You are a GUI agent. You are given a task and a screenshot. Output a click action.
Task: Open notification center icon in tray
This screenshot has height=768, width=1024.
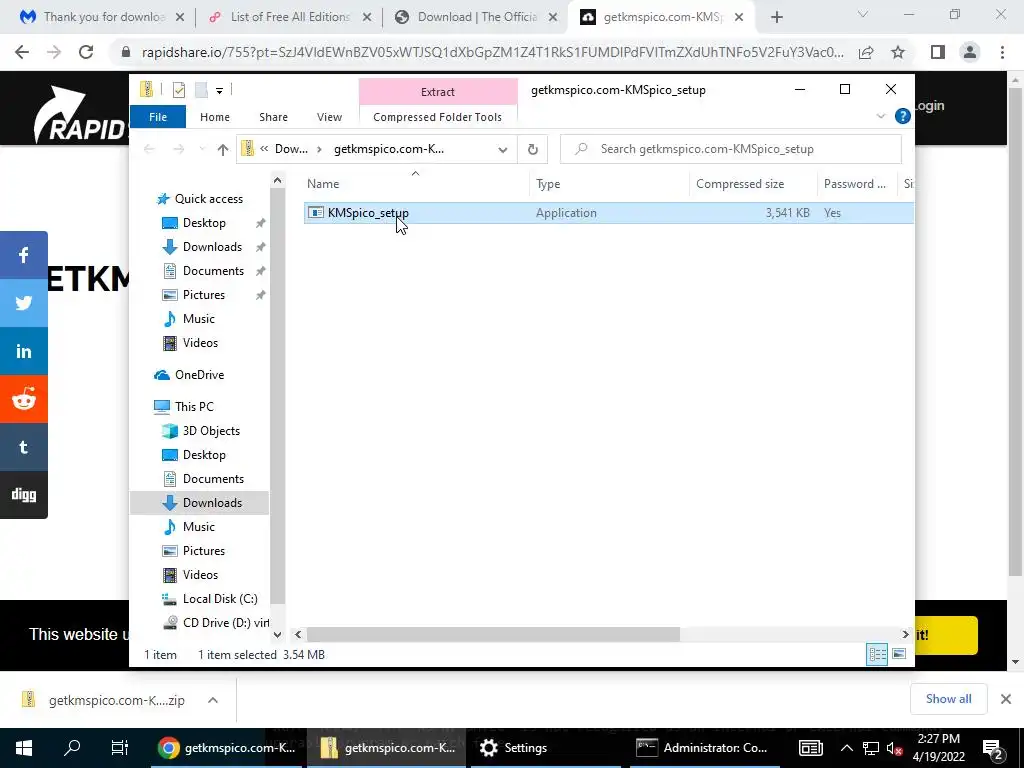click(992, 748)
